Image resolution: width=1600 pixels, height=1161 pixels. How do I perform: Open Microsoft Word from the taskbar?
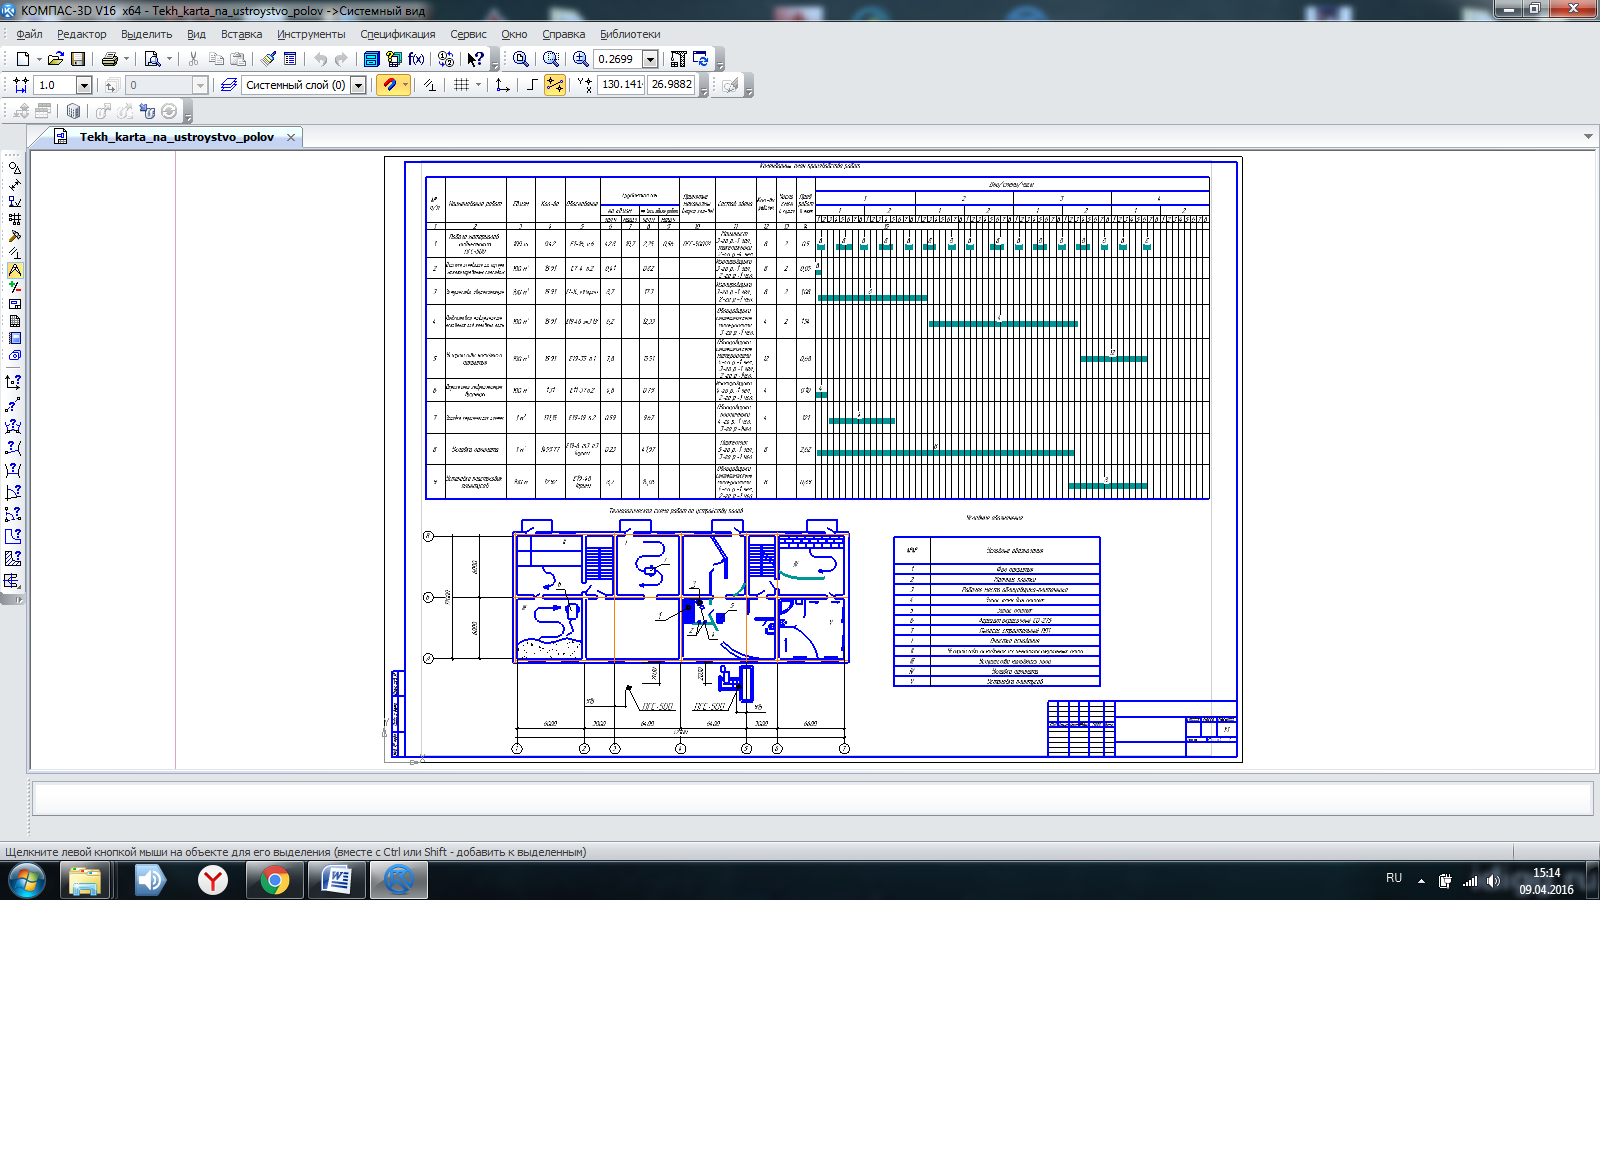pos(336,881)
